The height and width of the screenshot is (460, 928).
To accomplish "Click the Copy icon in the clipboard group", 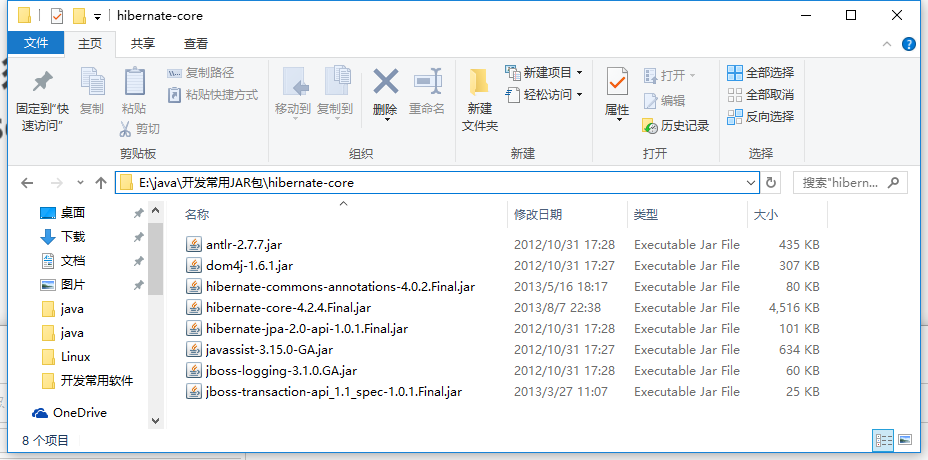I will 92,82.
